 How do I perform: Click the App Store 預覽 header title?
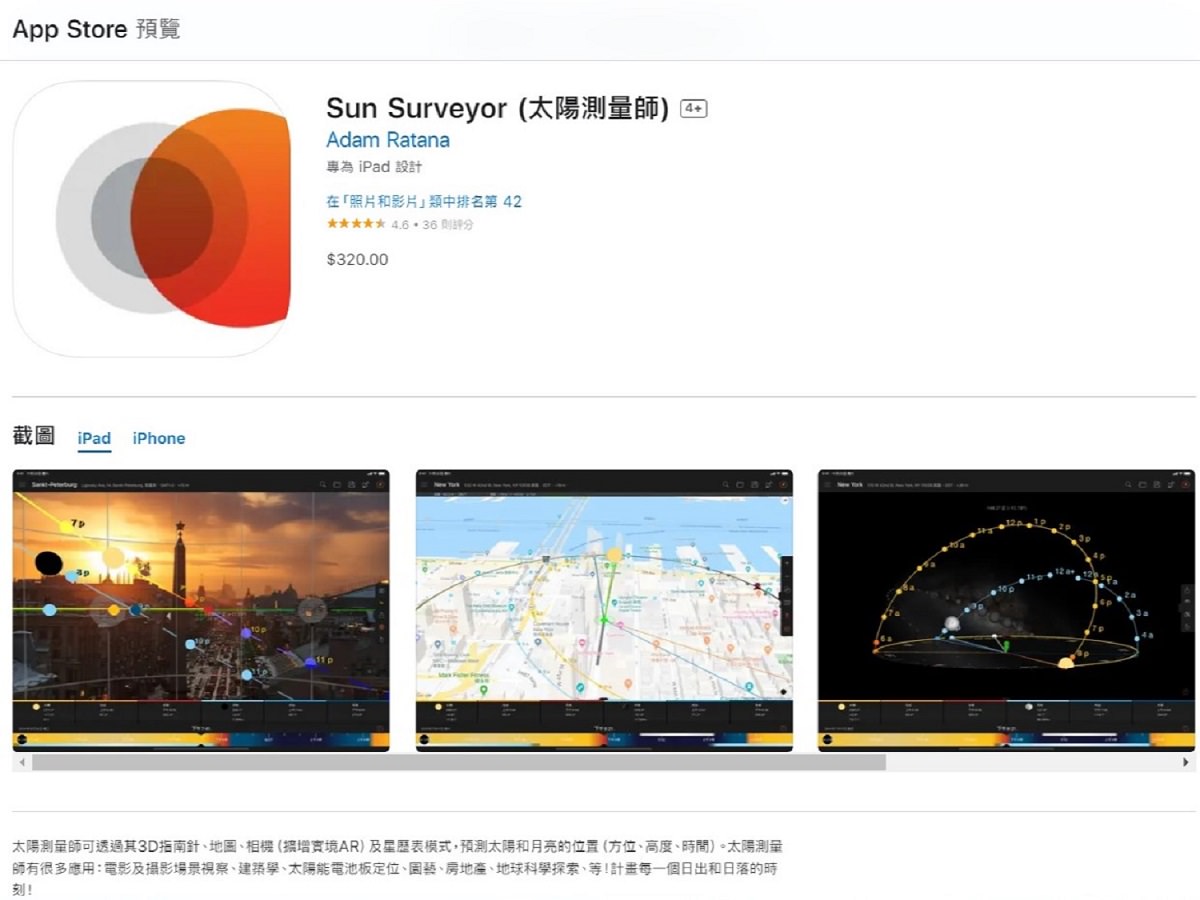pos(96,29)
